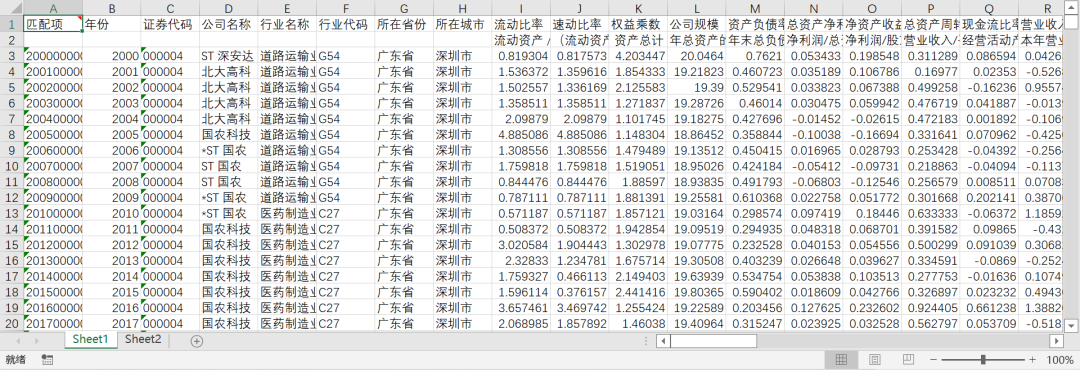
Task: Click the 公司名称 header cell
Action: pos(229,23)
